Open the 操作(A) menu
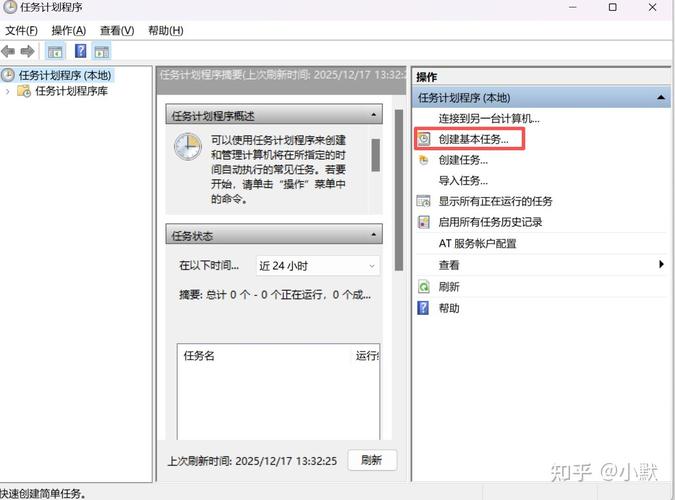This screenshot has height=500, width=675. (x=69, y=31)
